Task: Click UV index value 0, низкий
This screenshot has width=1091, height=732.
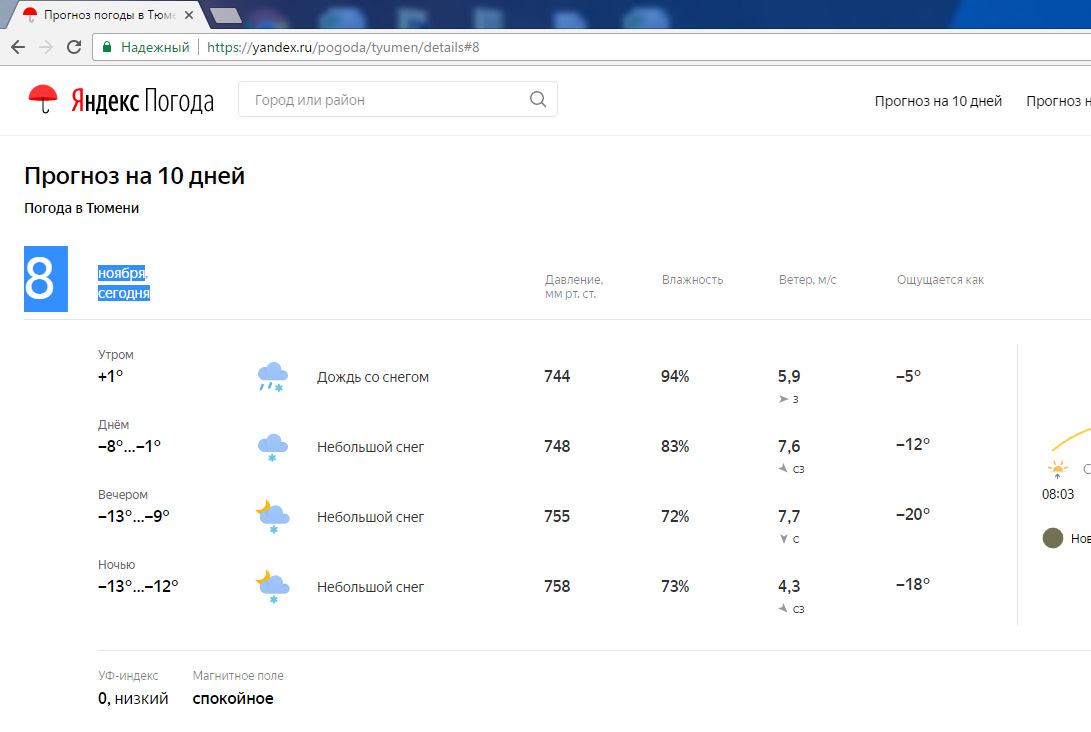Action: pos(133,699)
